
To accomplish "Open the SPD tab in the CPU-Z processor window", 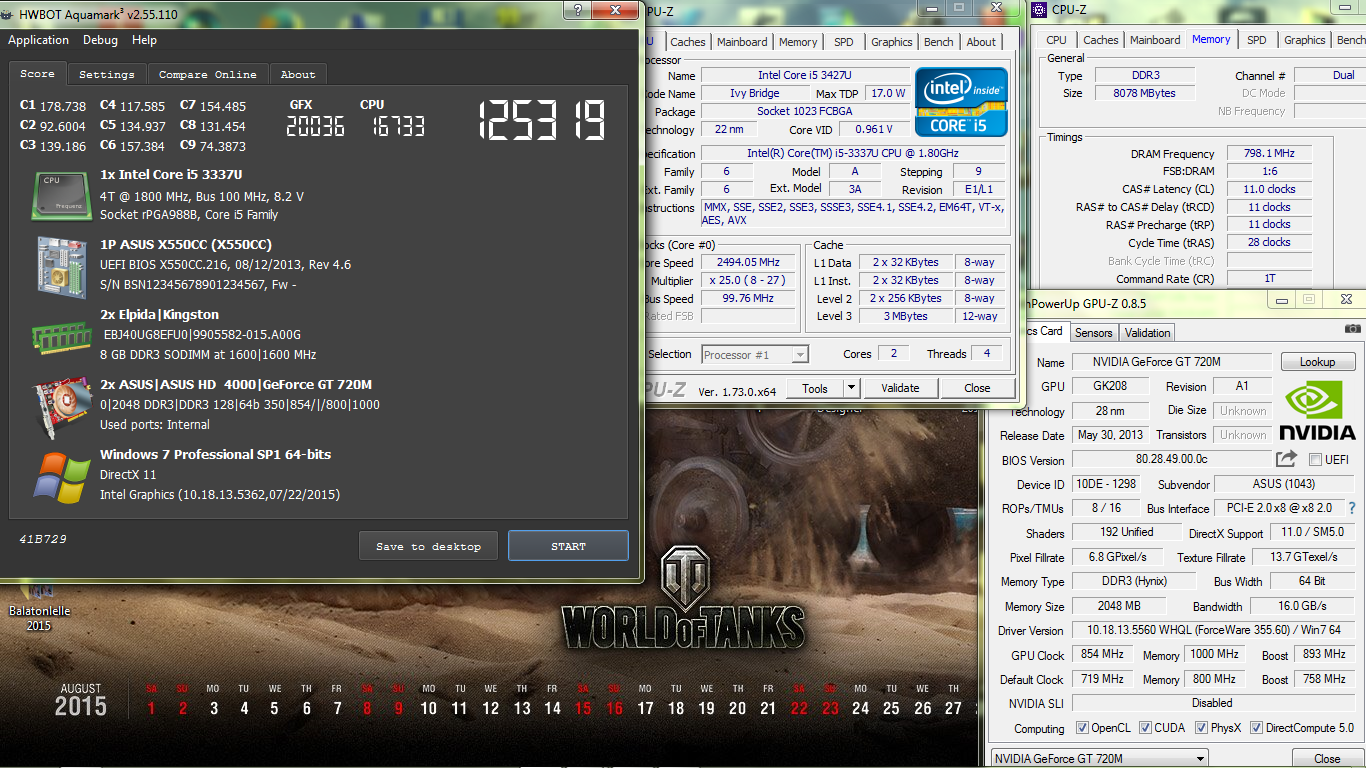I will point(844,42).
